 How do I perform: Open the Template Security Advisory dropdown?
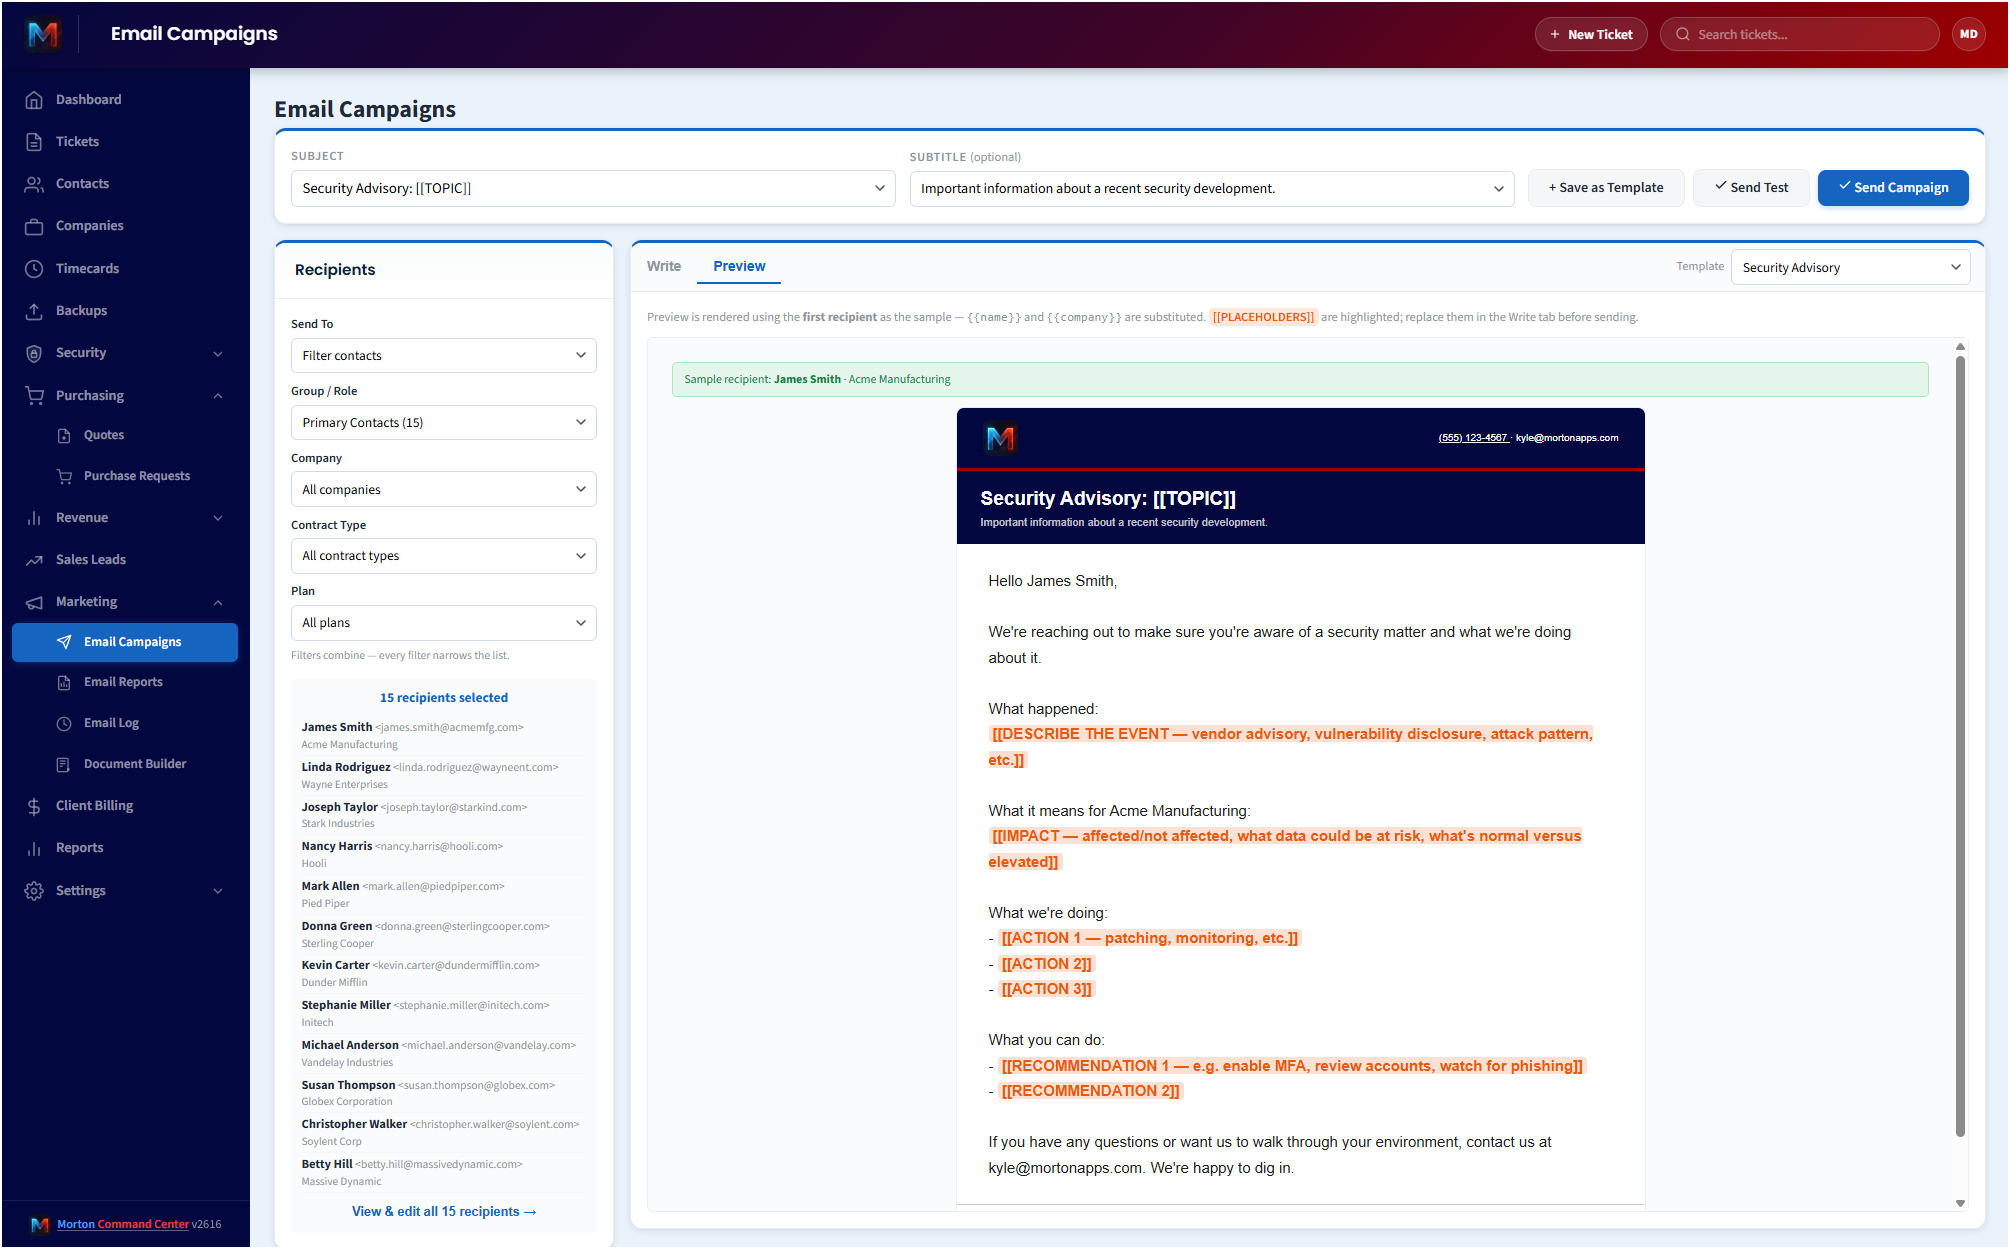1850,267
